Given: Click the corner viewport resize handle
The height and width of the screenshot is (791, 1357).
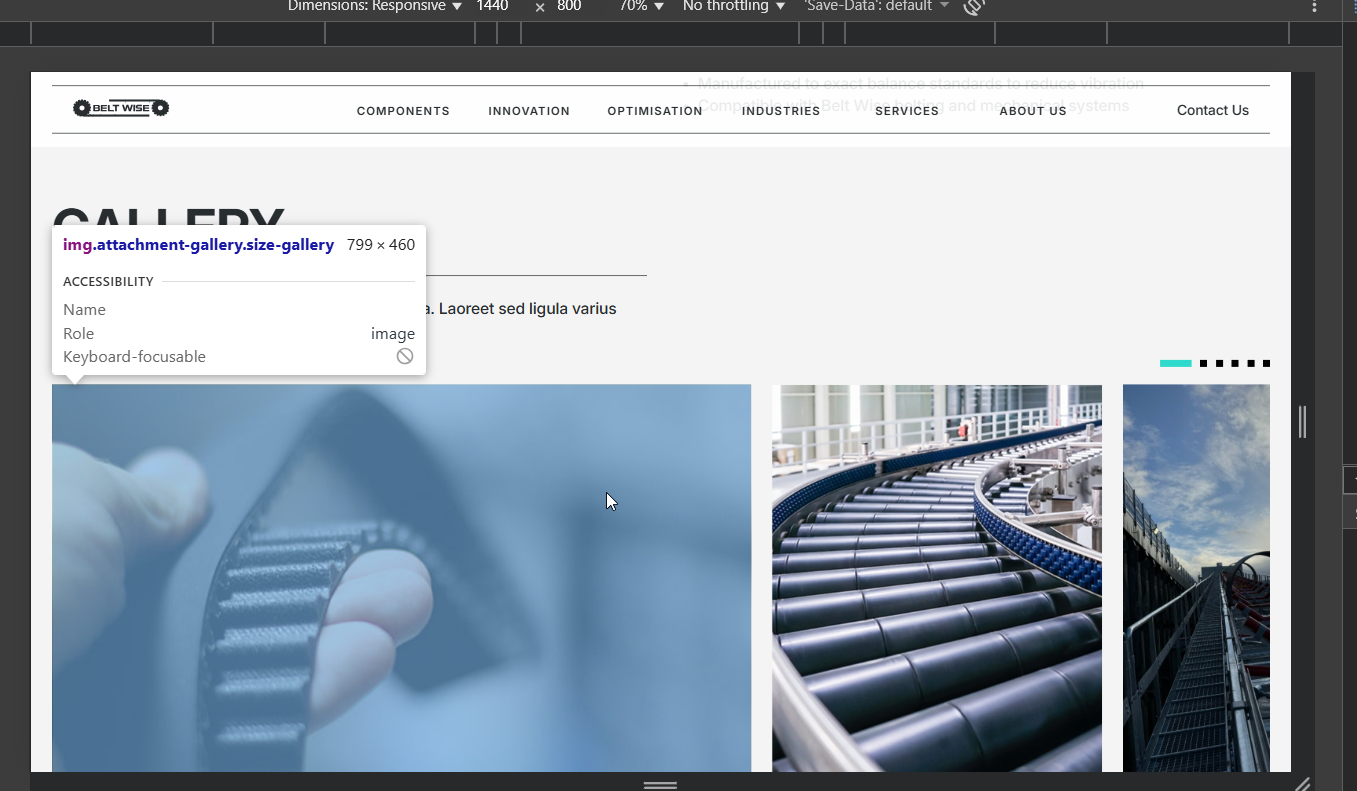Looking at the screenshot, I should (x=1302, y=783).
